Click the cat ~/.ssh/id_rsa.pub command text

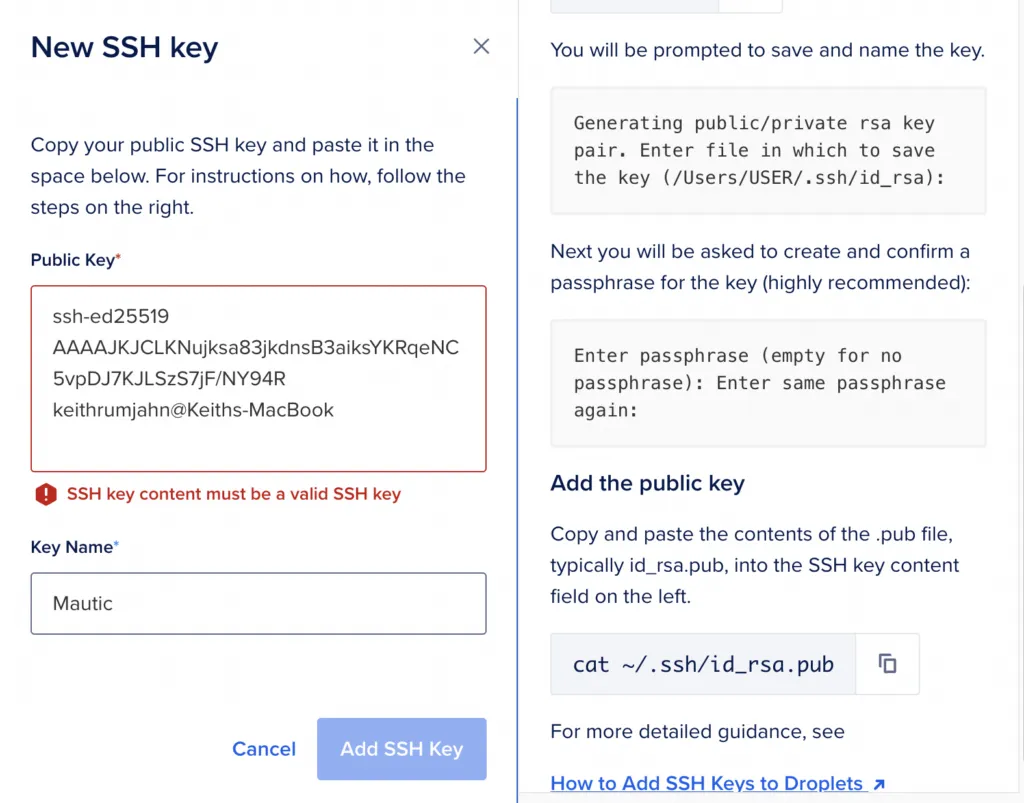[x=703, y=664]
